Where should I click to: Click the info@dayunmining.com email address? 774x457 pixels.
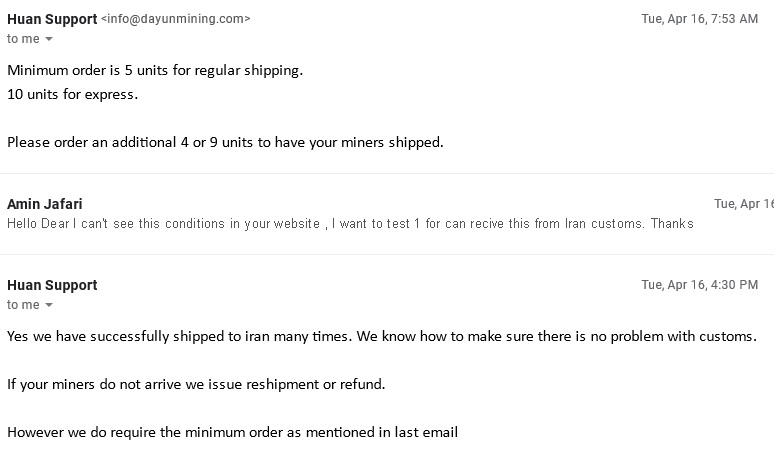pos(176,19)
